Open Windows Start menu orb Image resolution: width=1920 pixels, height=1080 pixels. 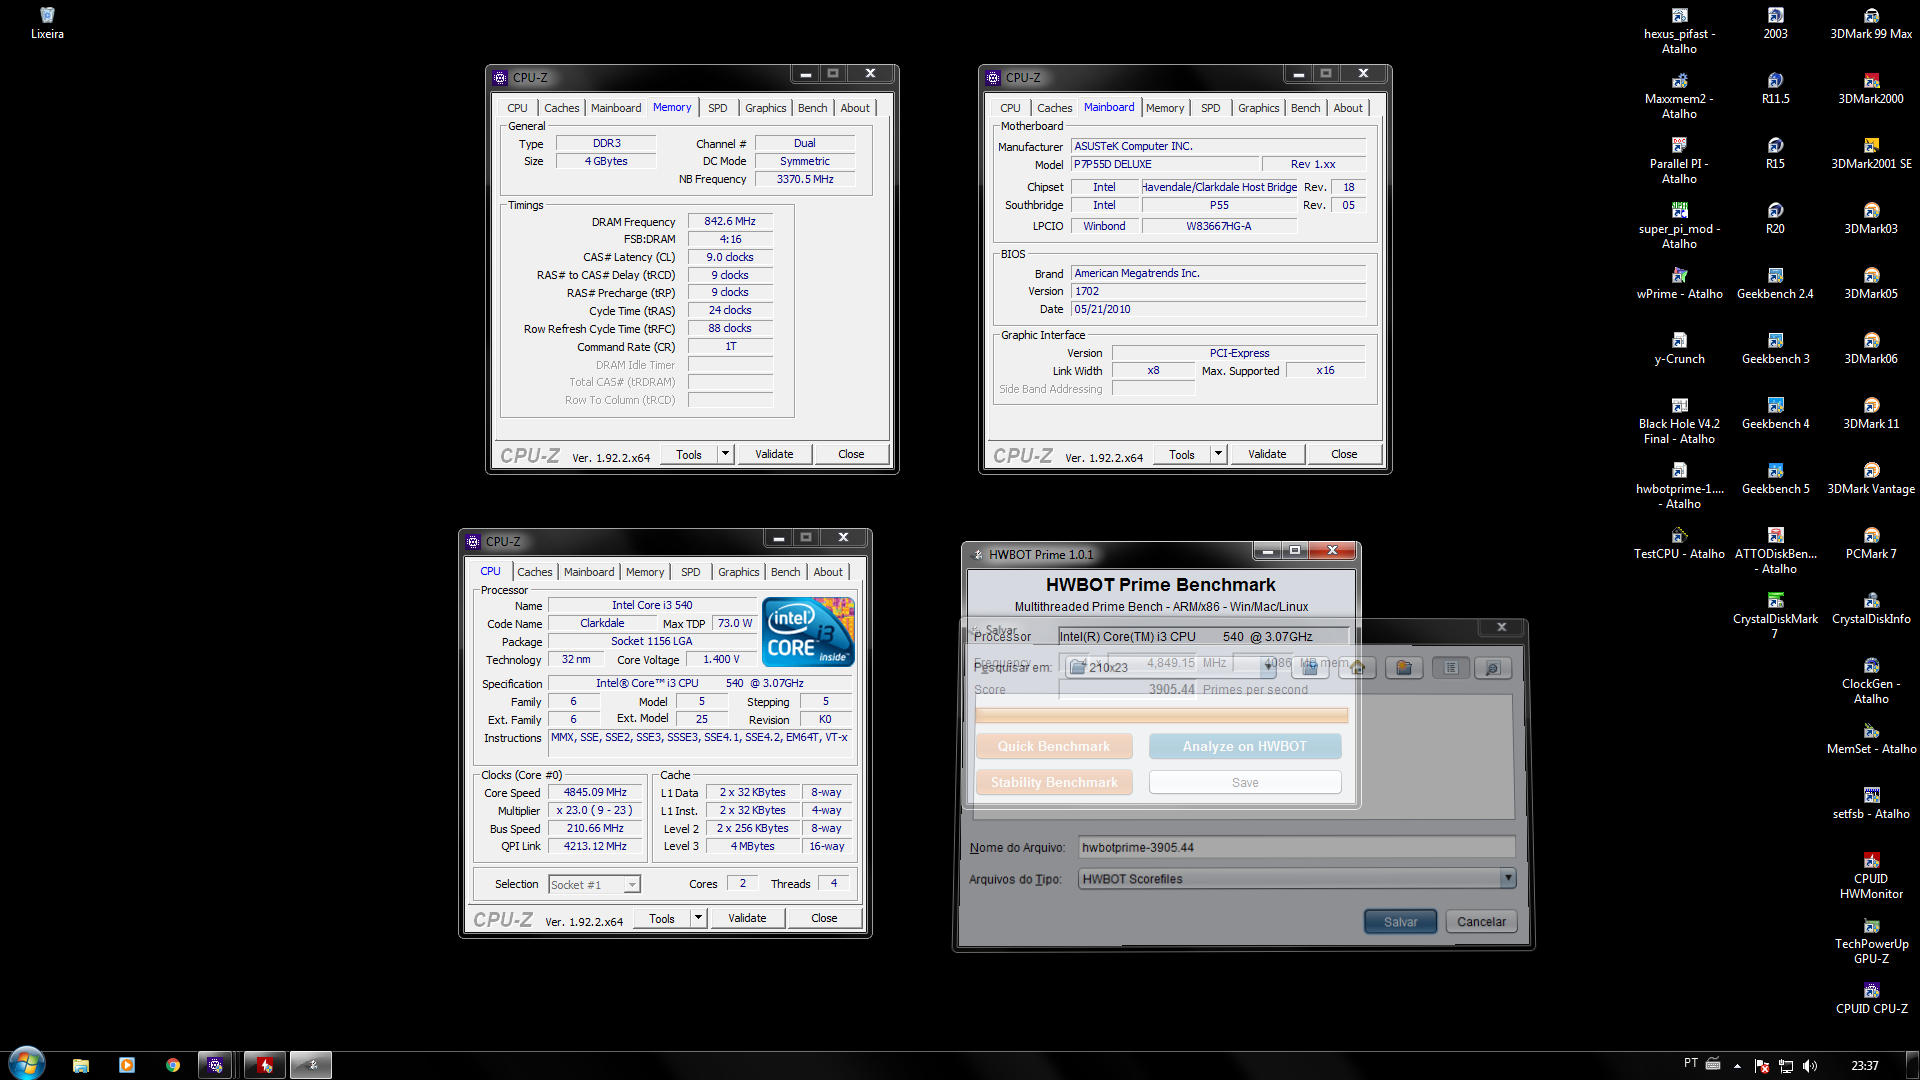(27, 1064)
